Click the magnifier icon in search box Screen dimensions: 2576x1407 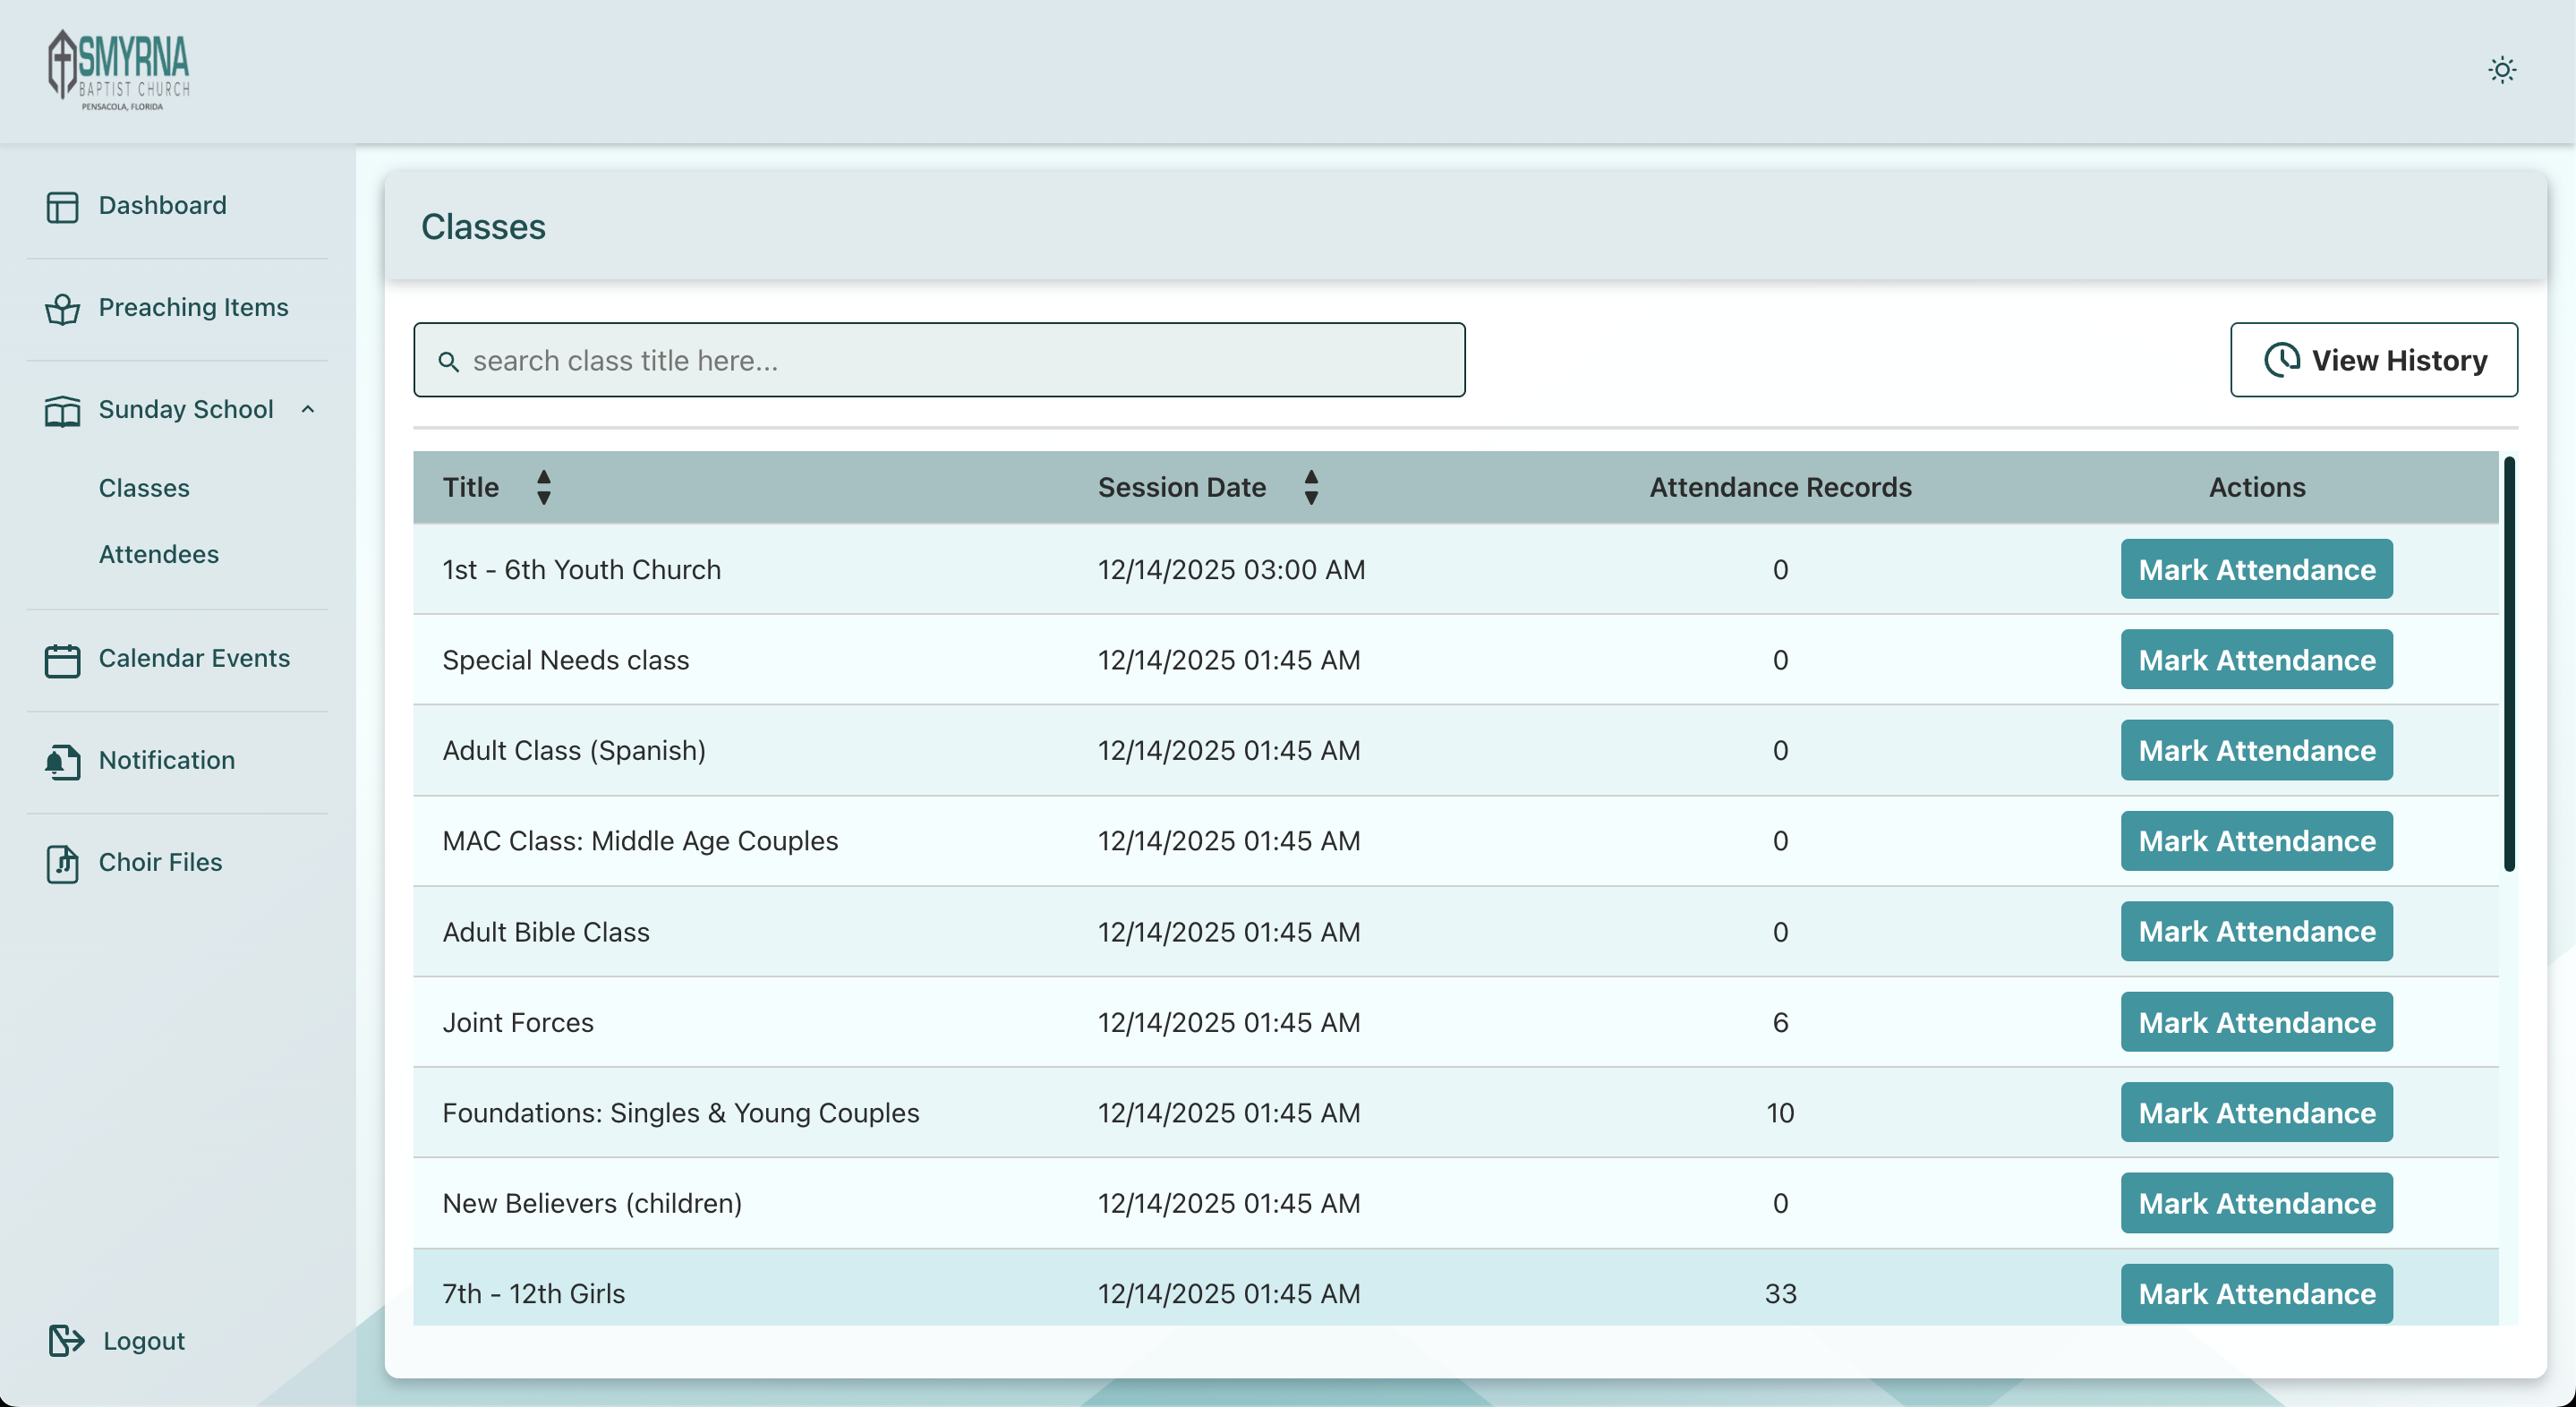tap(448, 361)
